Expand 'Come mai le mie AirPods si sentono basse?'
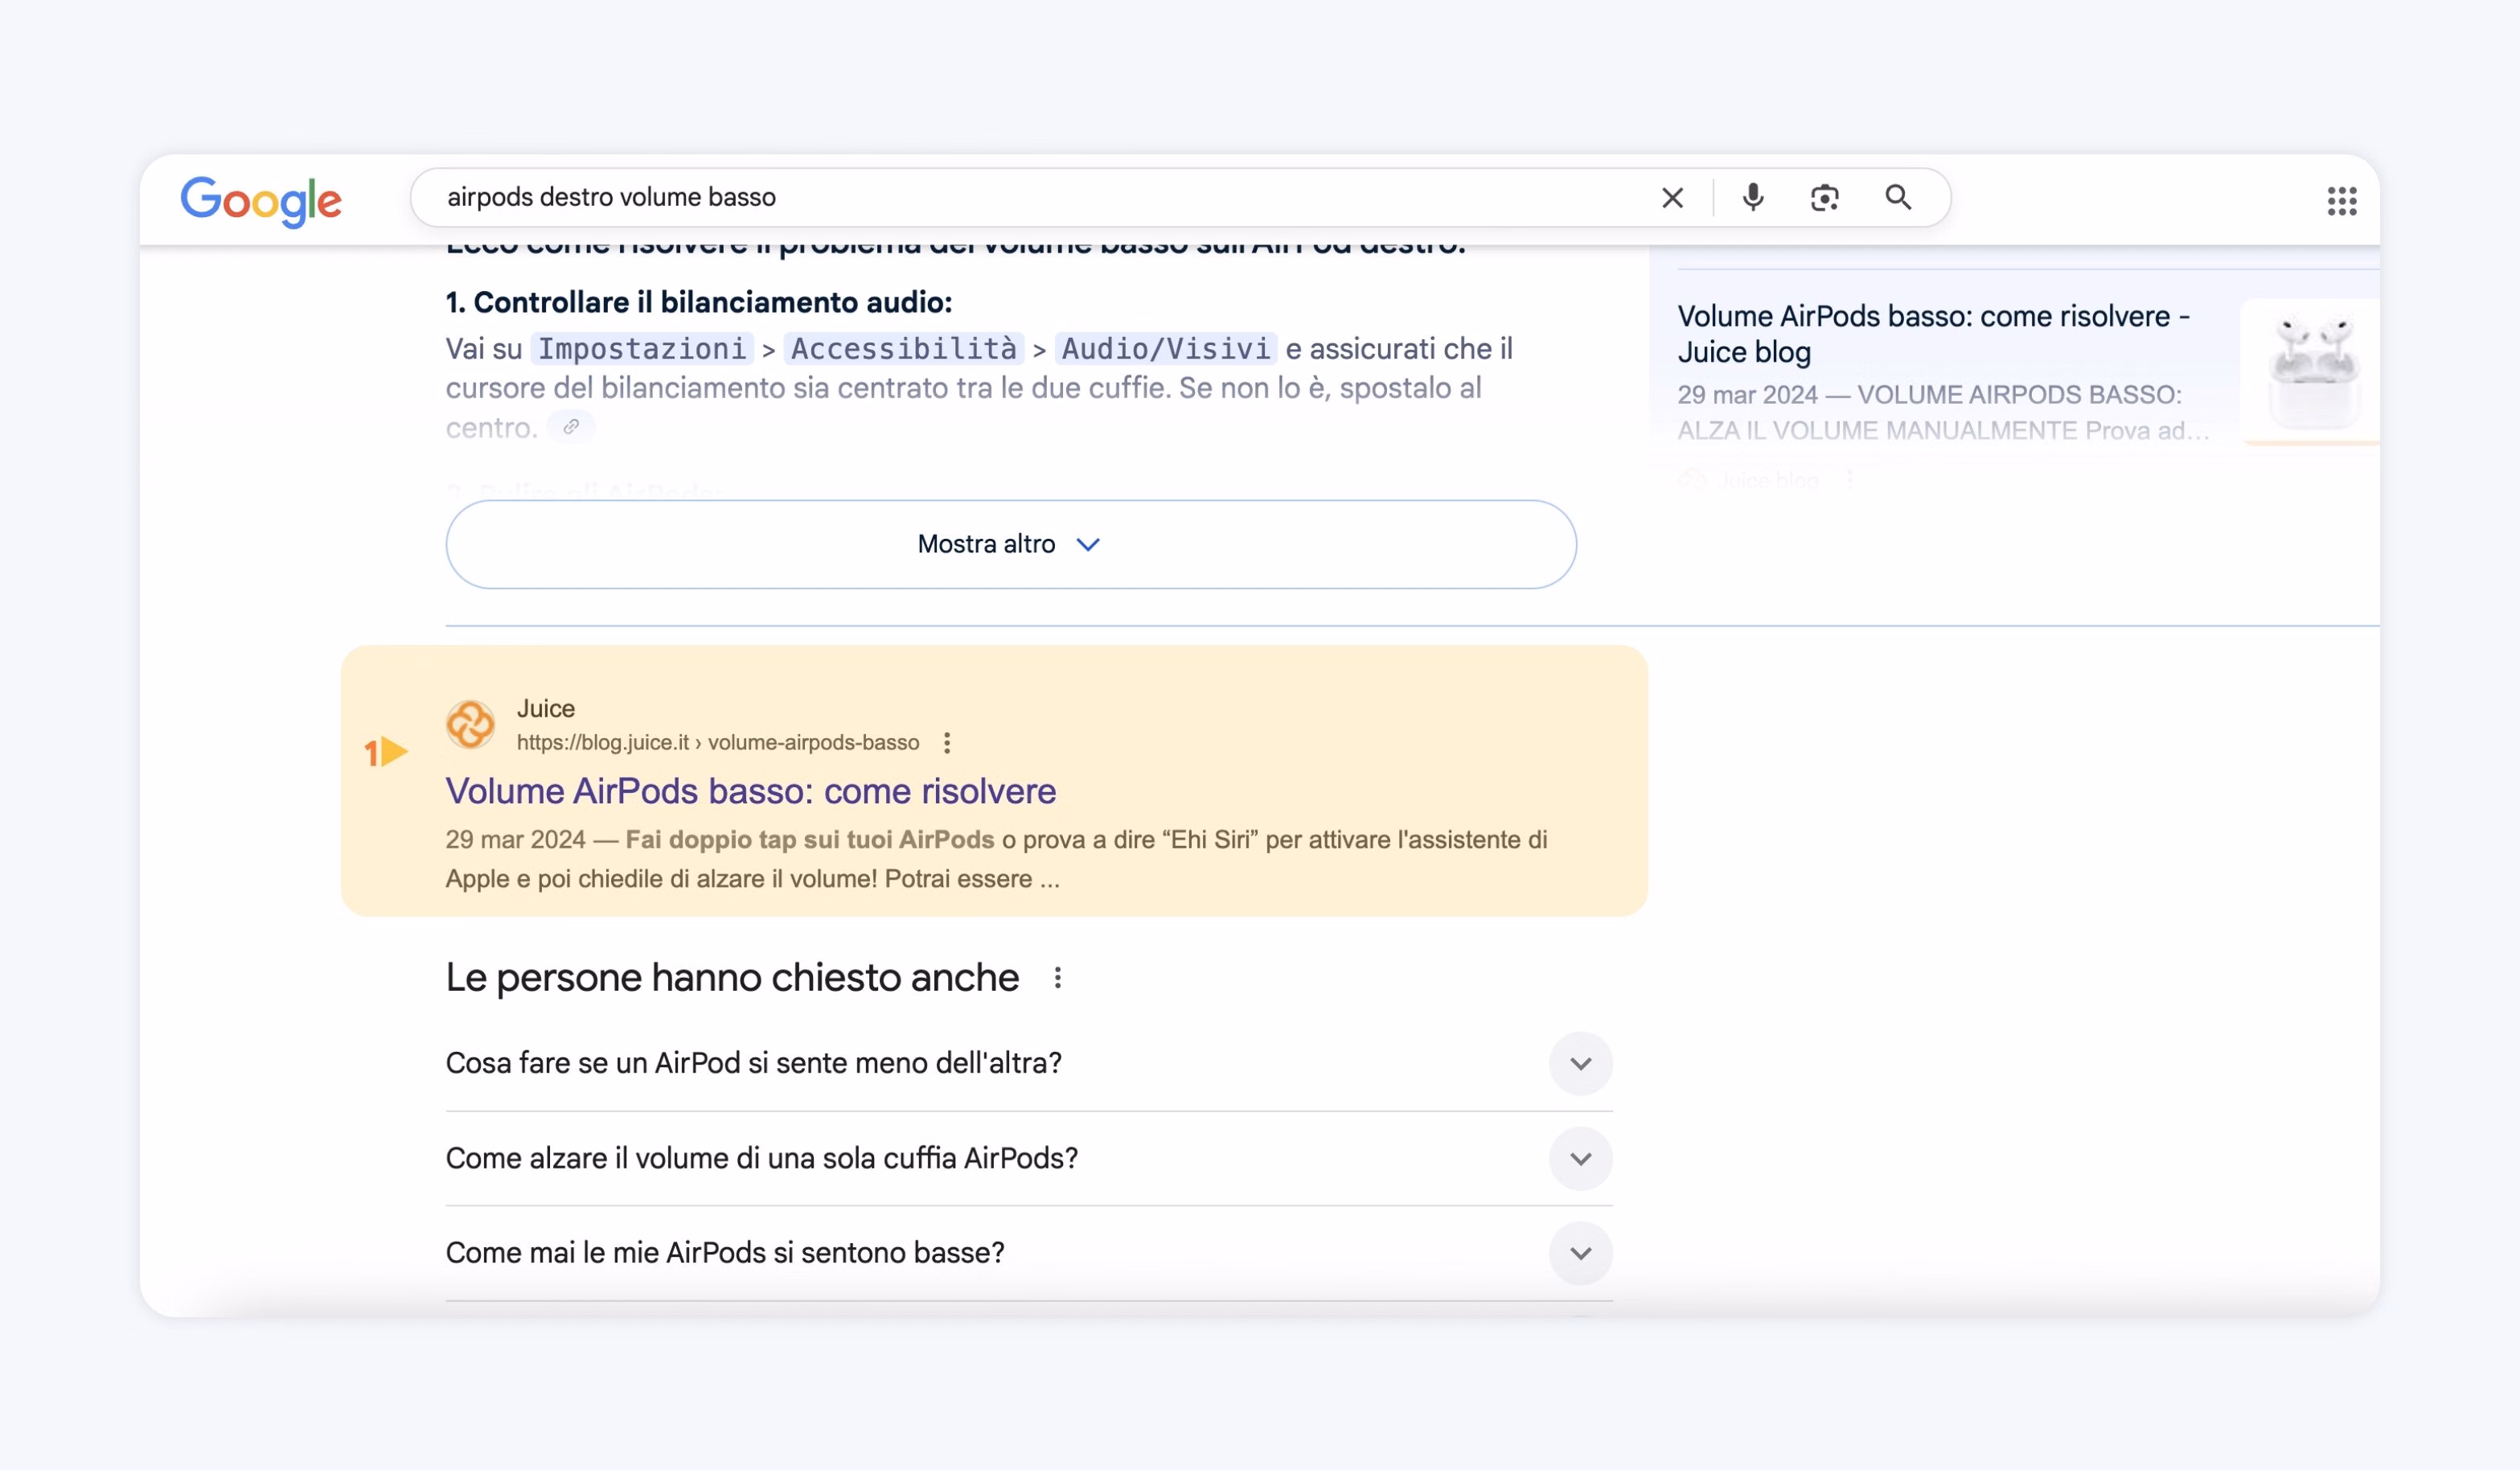2520x1470 pixels. point(1029,1253)
